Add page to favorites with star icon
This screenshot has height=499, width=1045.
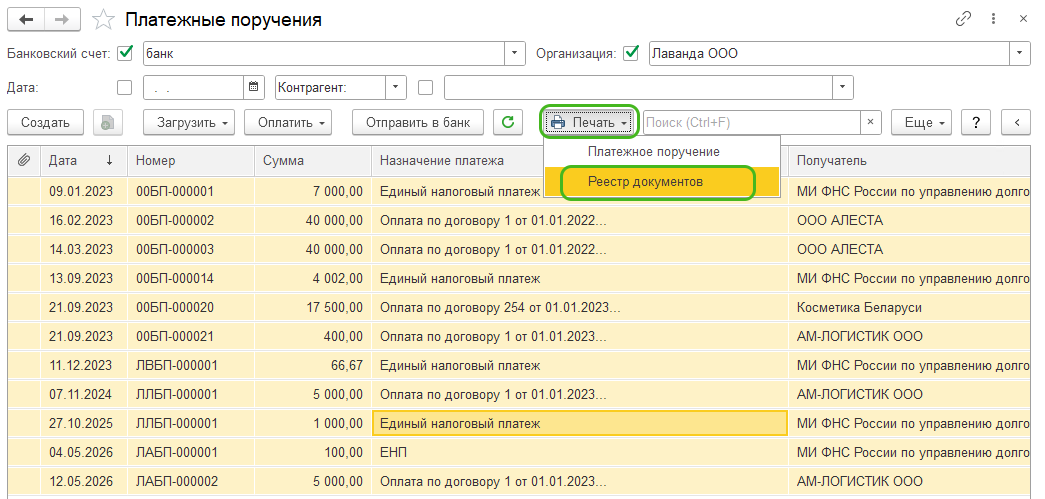[x=103, y=20]
